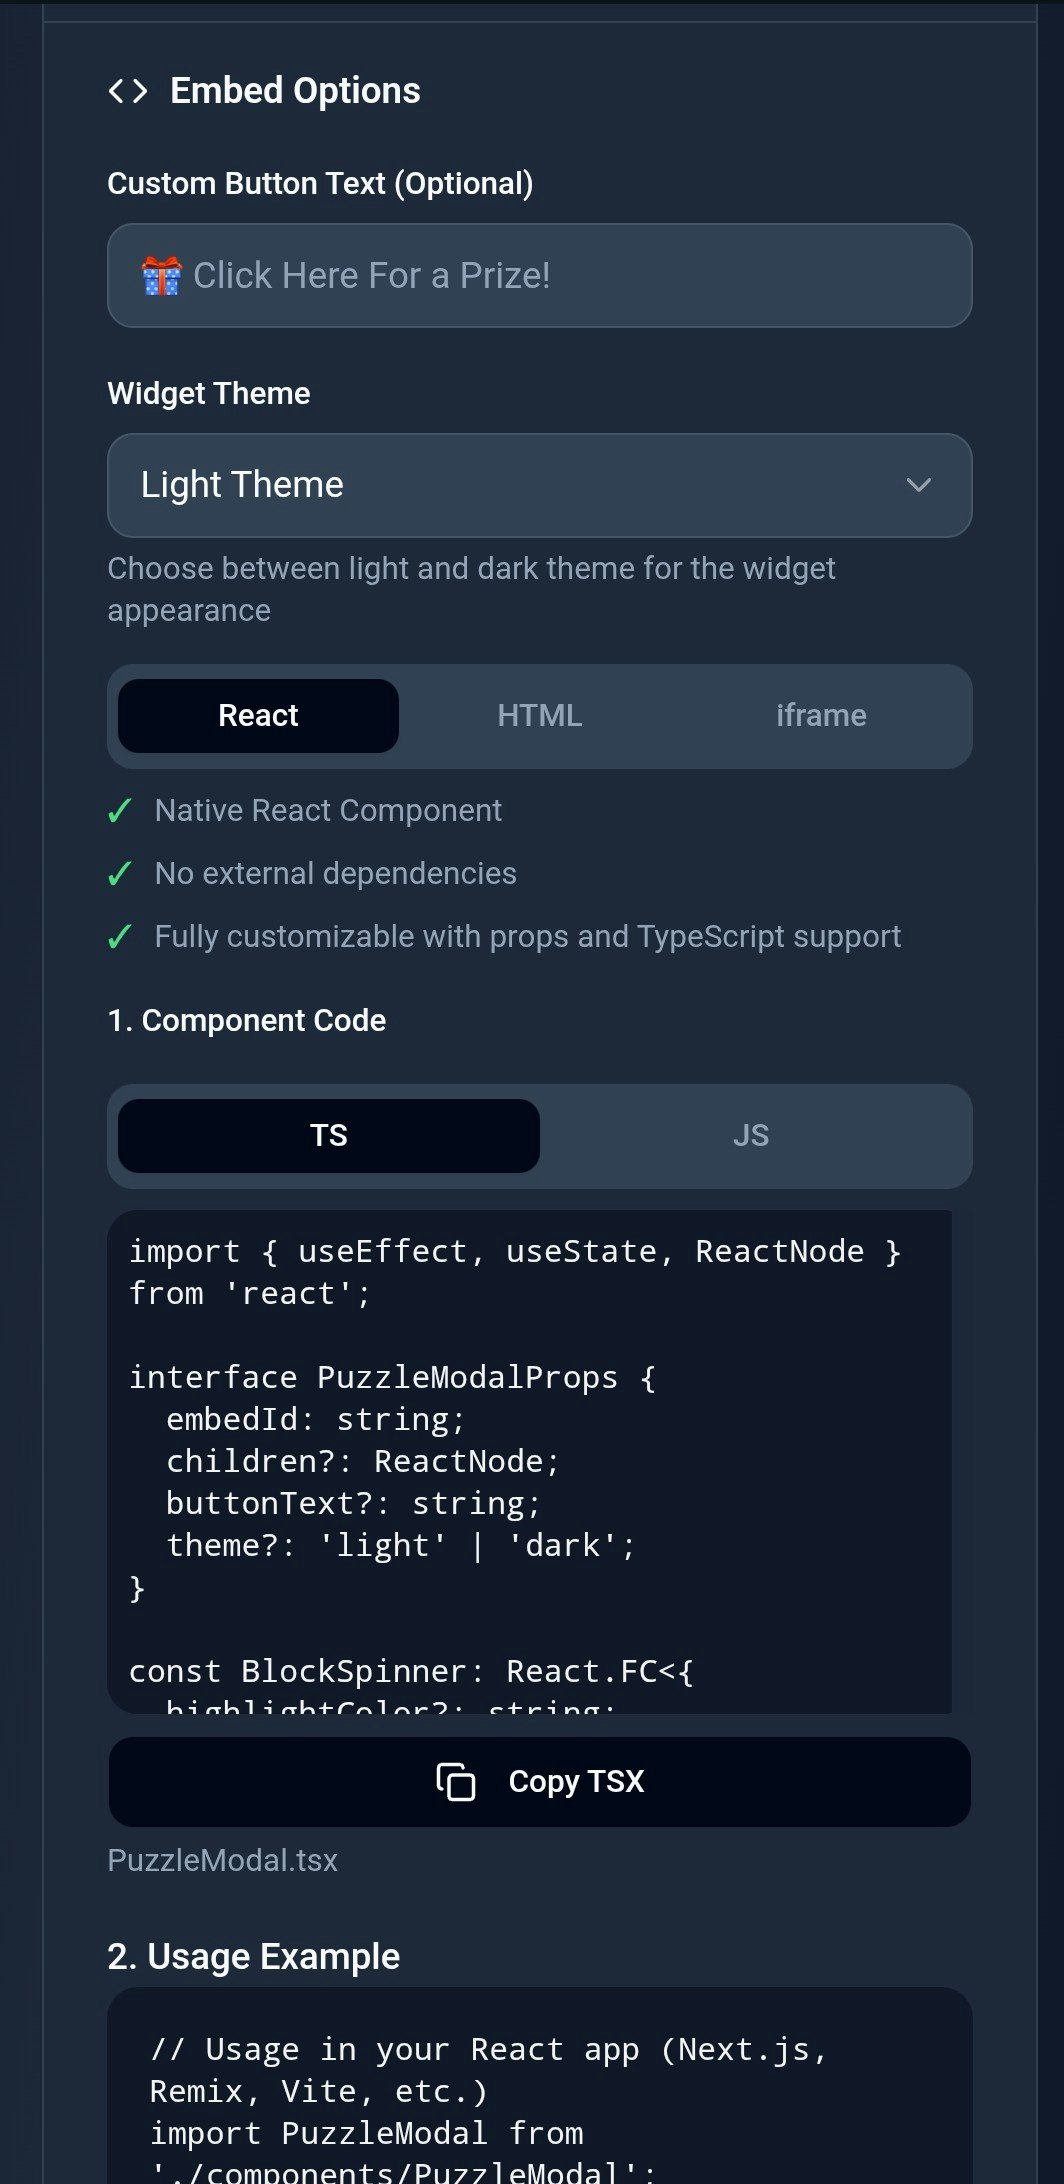
Task: Switch to the HTML embed tab
Action: click(x=540, y=716)
